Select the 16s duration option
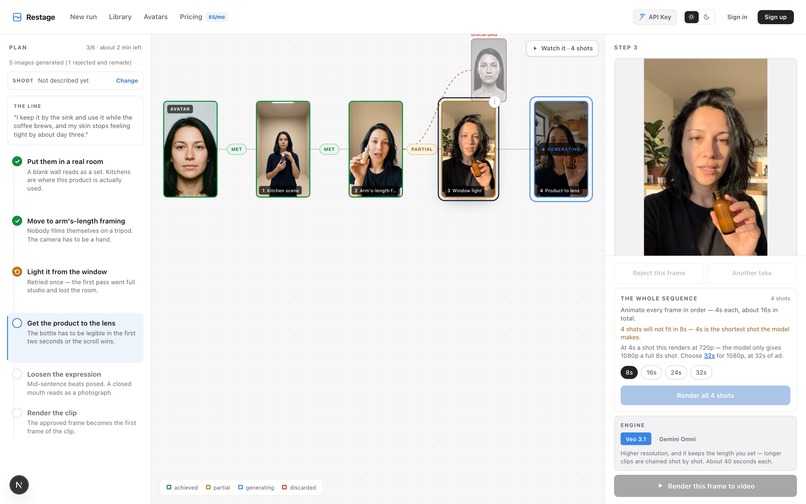806x504 pixels. tap(651, 372)
